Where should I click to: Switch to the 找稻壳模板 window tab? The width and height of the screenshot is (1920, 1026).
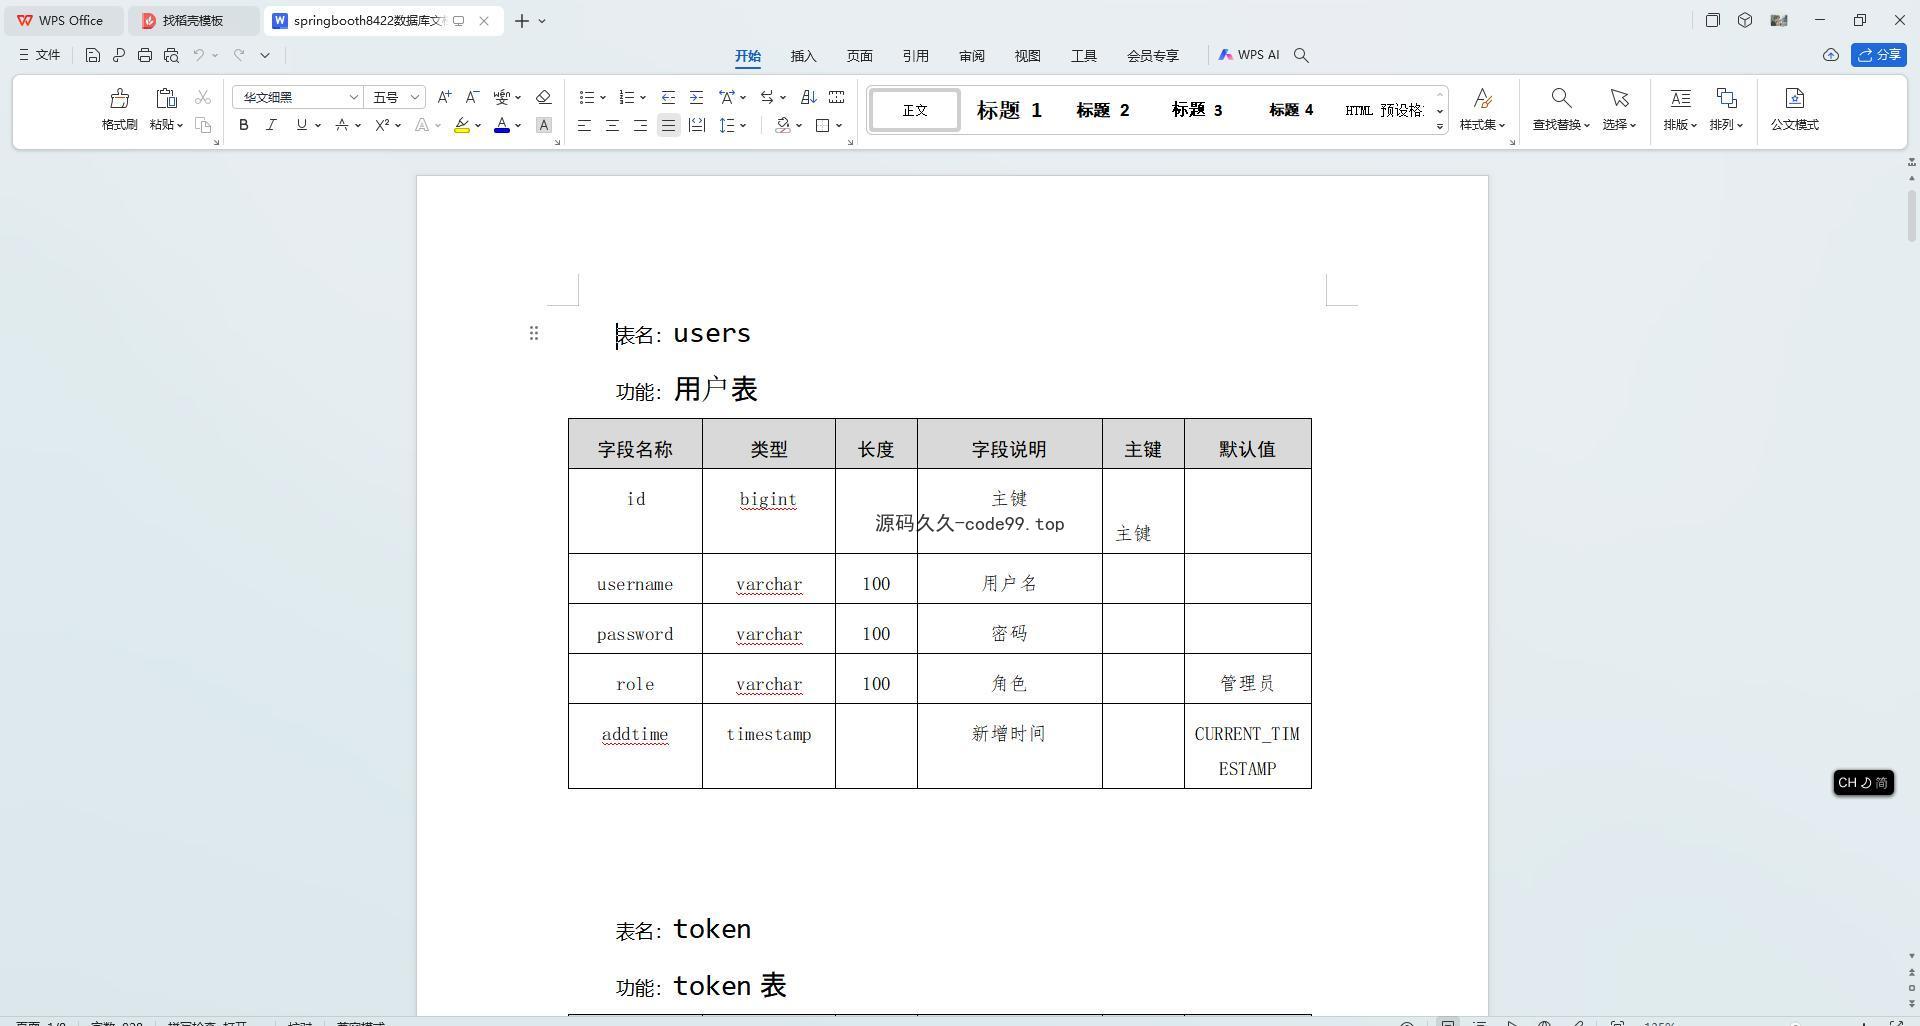pos(193,20)
